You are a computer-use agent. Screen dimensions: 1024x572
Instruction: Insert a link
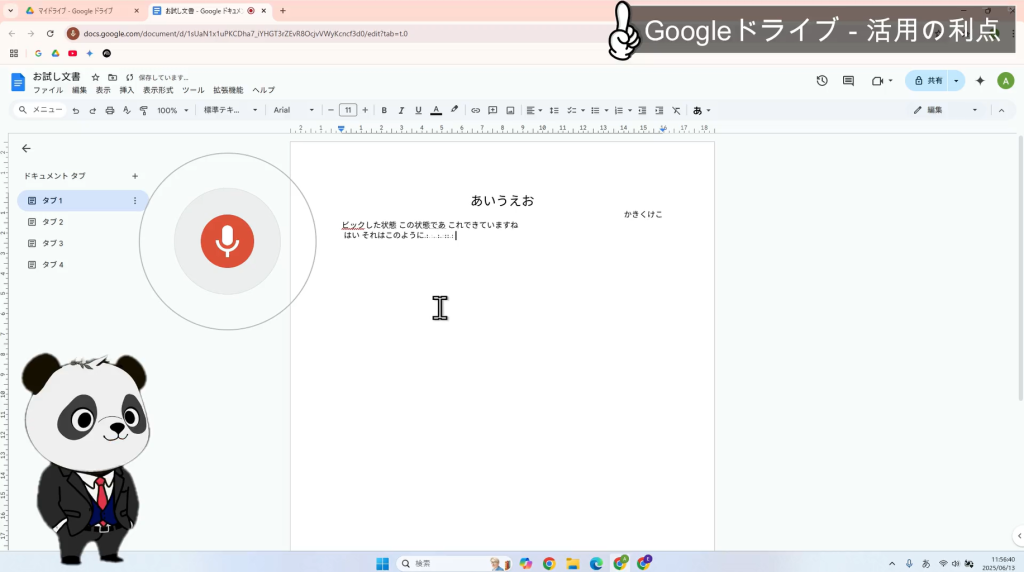[475, 110]
